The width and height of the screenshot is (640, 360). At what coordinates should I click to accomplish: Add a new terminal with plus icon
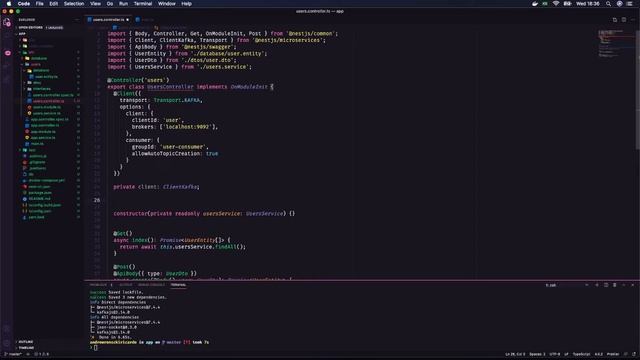point(597,285)
